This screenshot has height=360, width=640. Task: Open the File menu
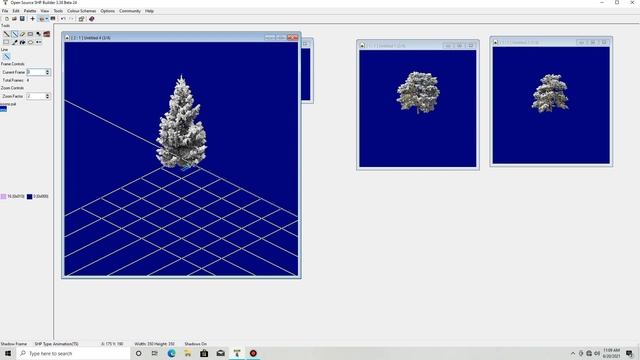5,11
